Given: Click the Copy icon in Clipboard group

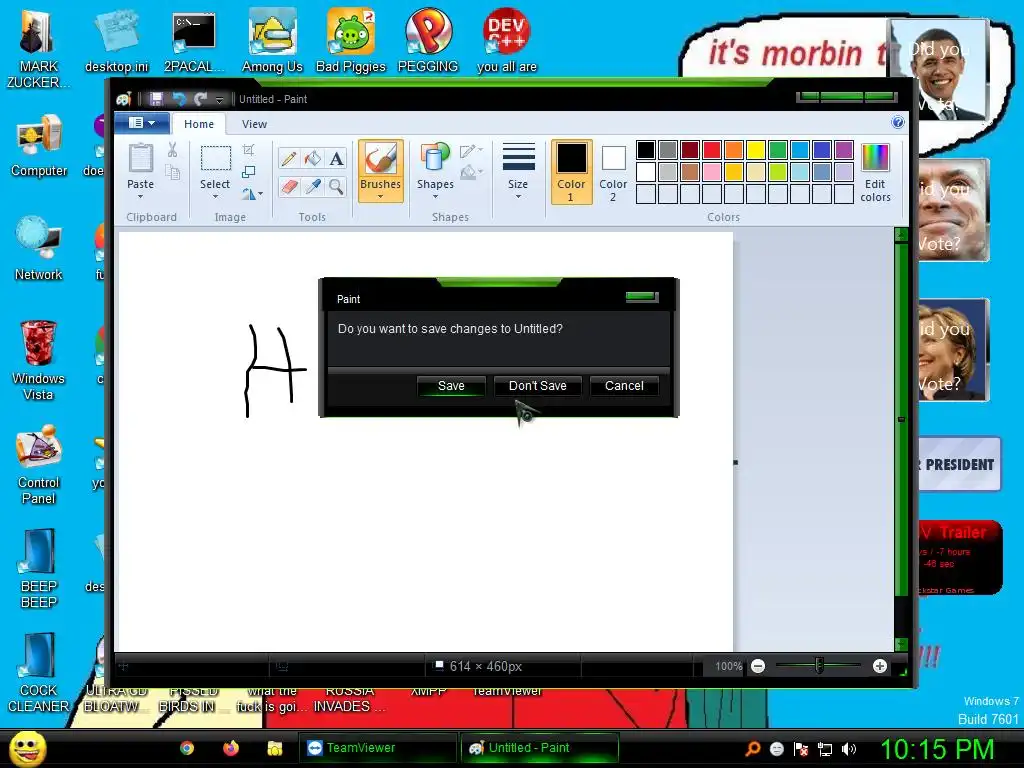Looking at the screenshot, I should point(172,172).
